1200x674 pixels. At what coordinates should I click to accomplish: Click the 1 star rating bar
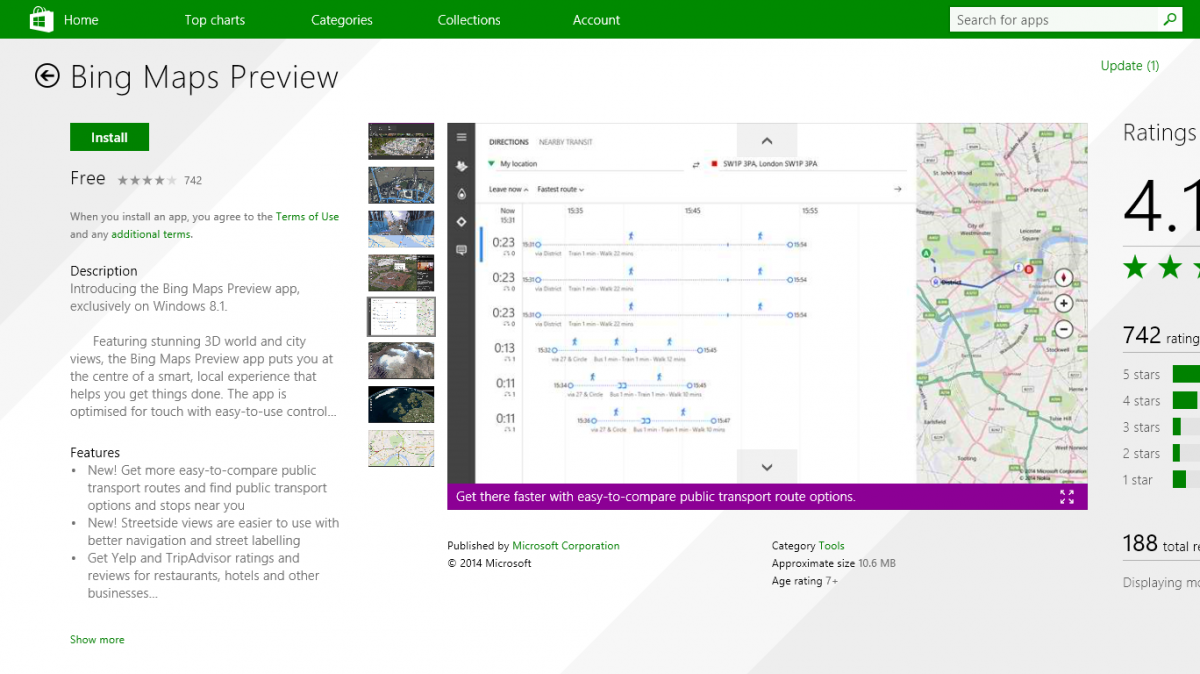click(1186, 479)
